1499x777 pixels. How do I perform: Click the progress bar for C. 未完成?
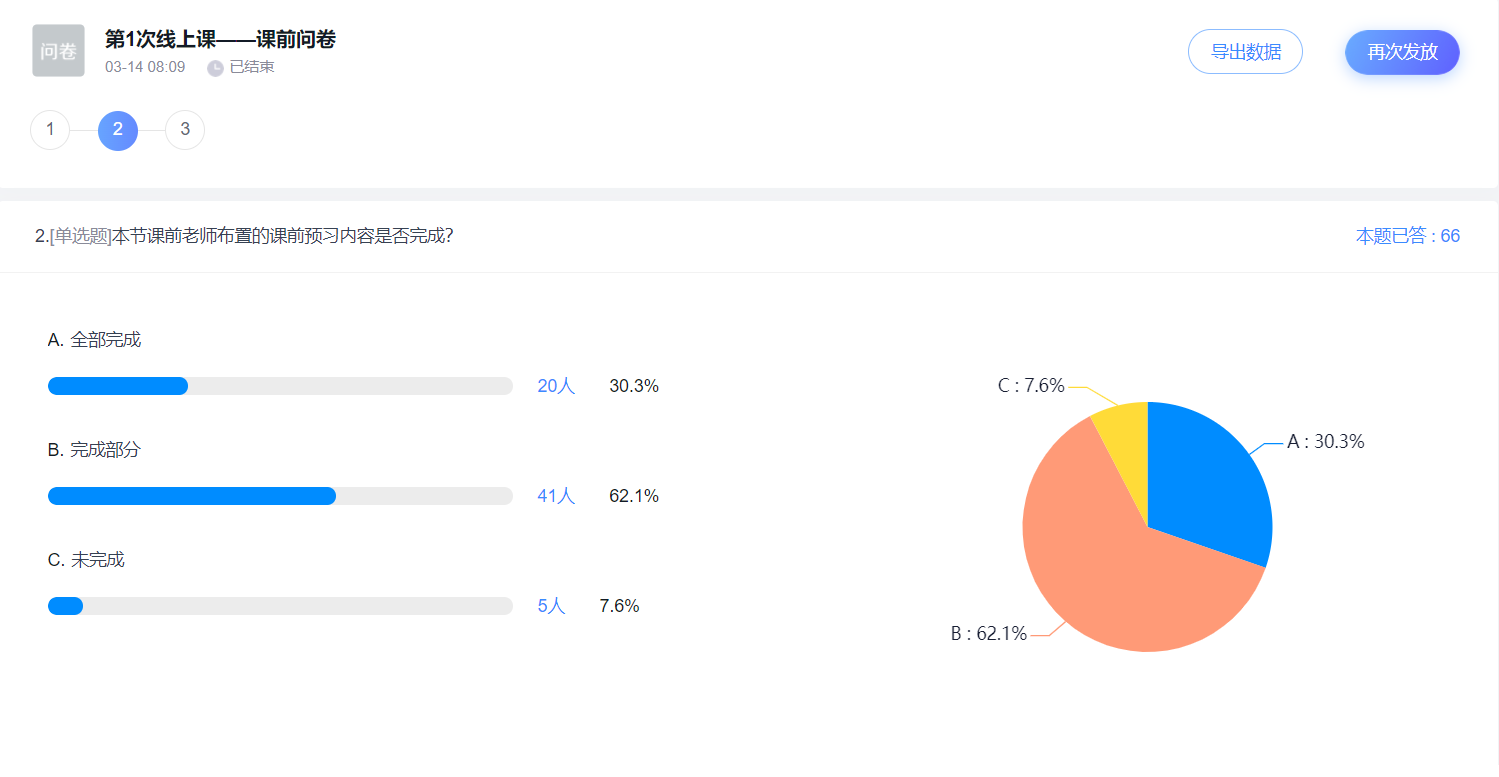pos(280,606)
